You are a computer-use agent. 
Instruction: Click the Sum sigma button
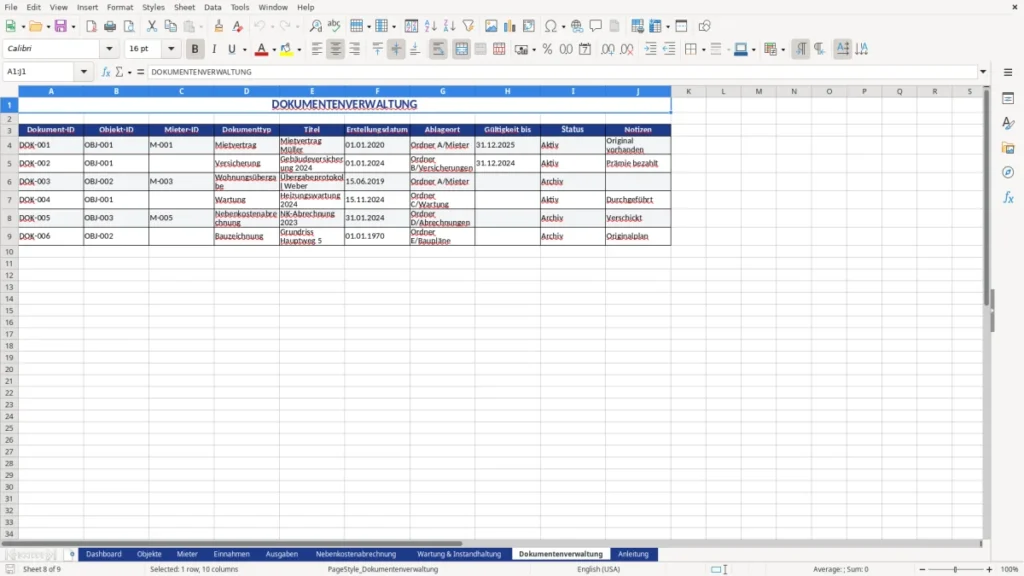pos(119,72)
